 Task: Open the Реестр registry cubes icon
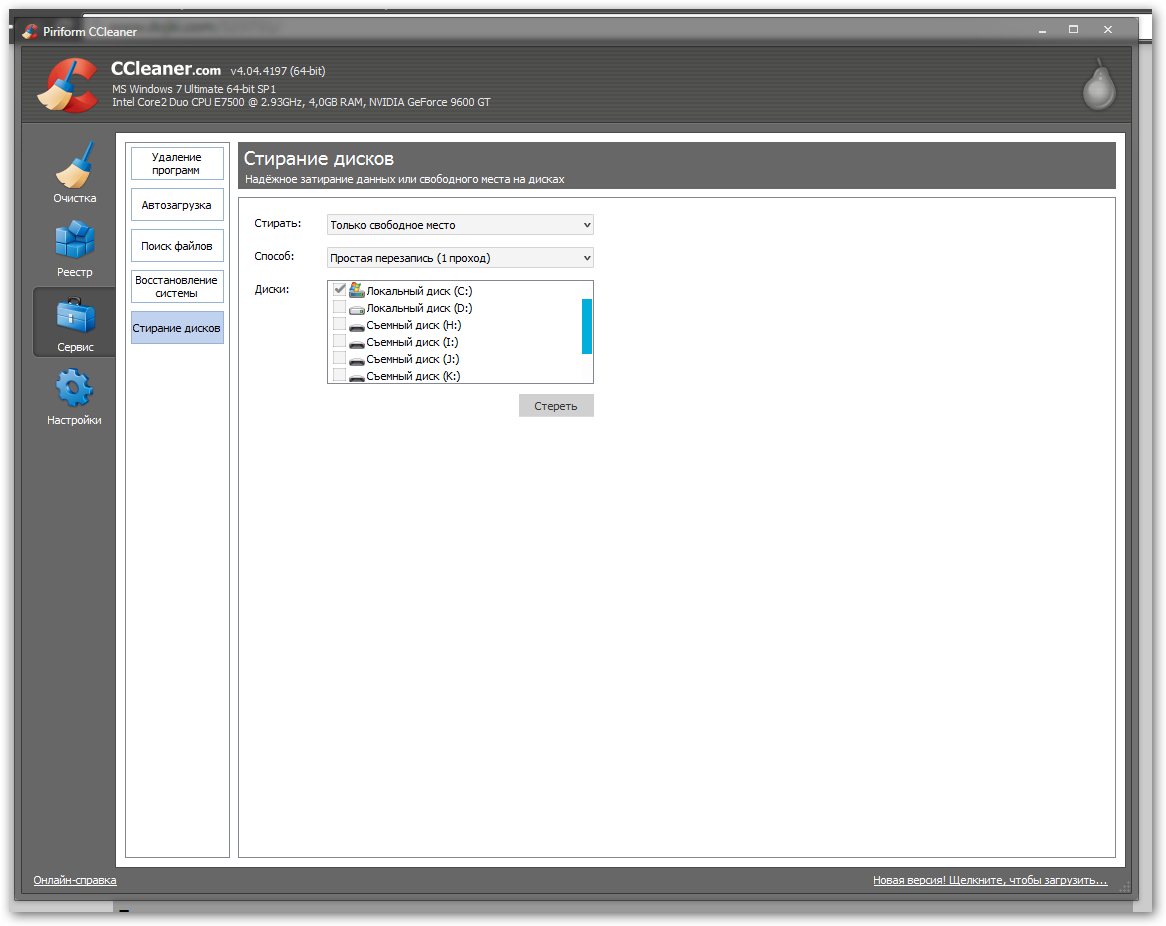74,240
